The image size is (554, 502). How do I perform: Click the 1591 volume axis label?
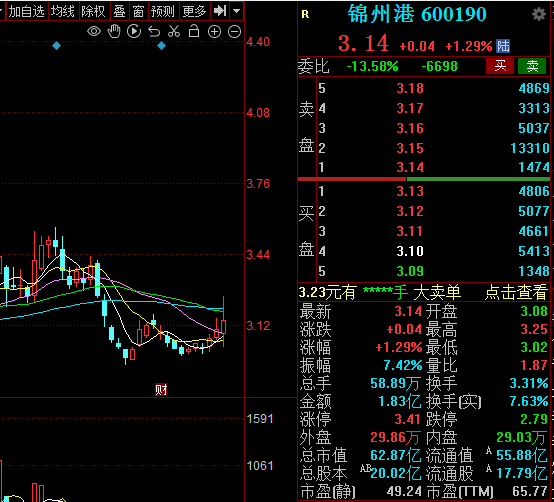pyautogui.click(x=260, y=419)
